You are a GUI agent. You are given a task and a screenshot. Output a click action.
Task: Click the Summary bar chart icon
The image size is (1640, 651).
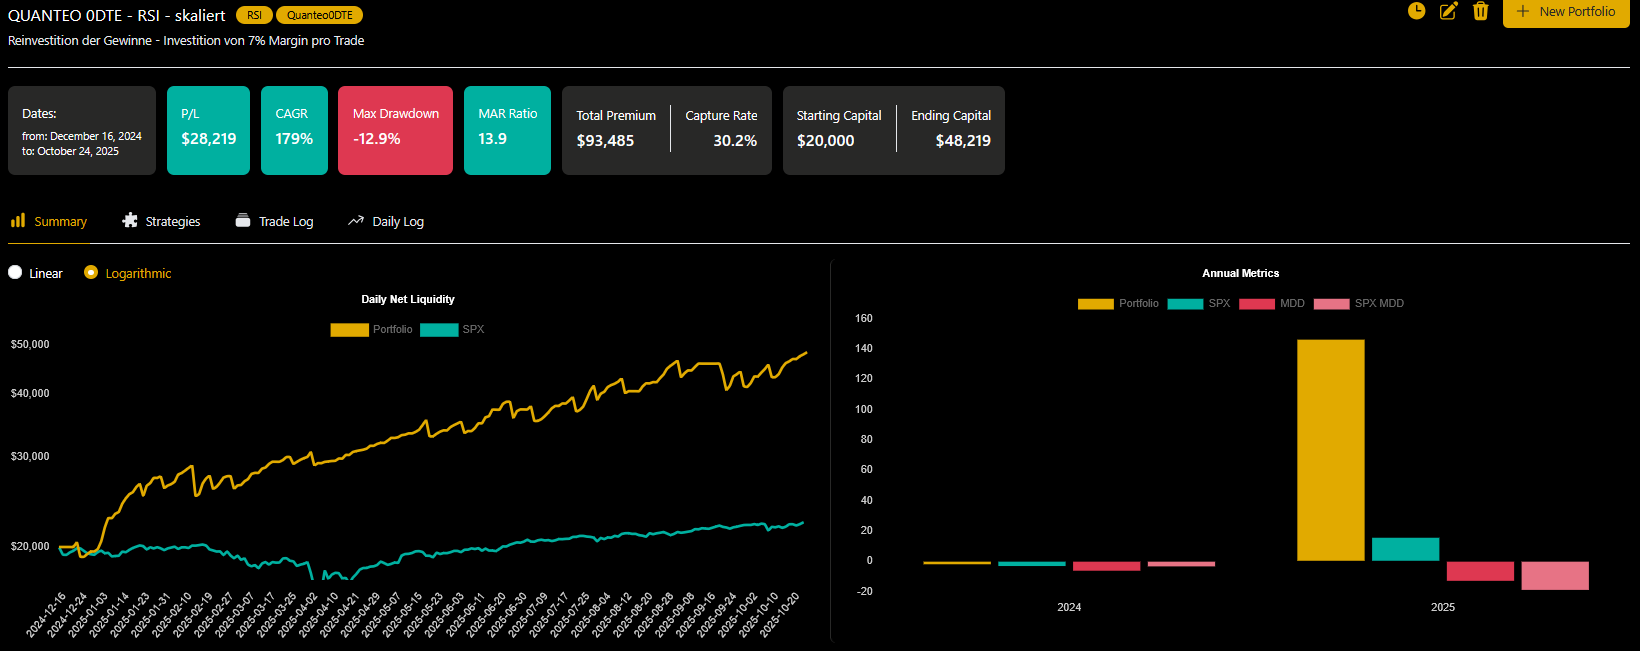tap(18, 220)
